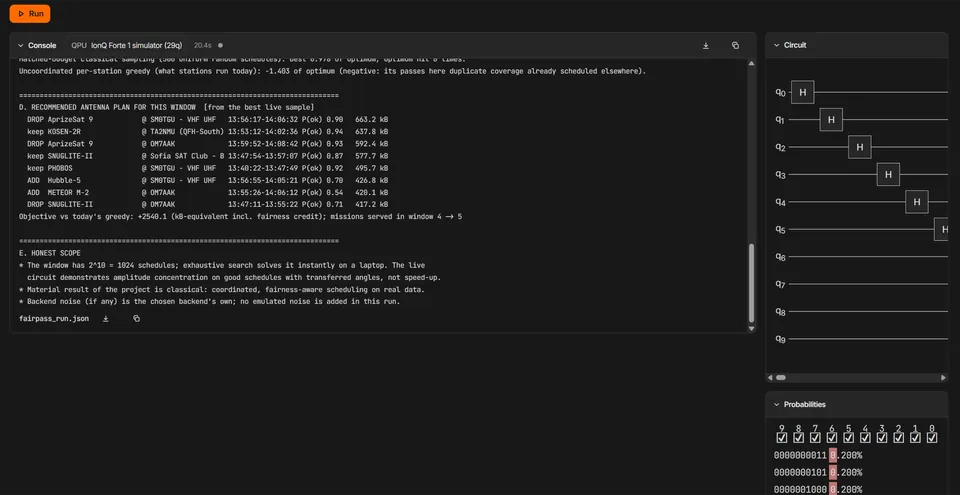Click the 'E. HONEST SCOPE' heading

point(50,253)
